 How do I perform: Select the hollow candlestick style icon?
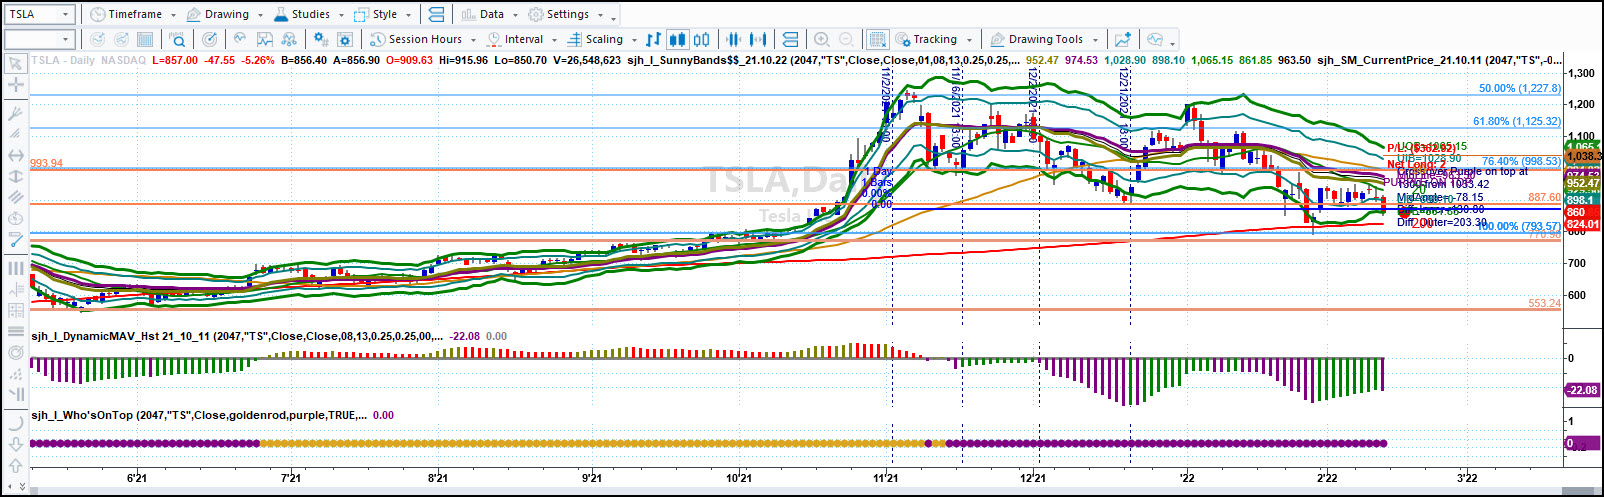pyautogui.click(x=702, y=39)
